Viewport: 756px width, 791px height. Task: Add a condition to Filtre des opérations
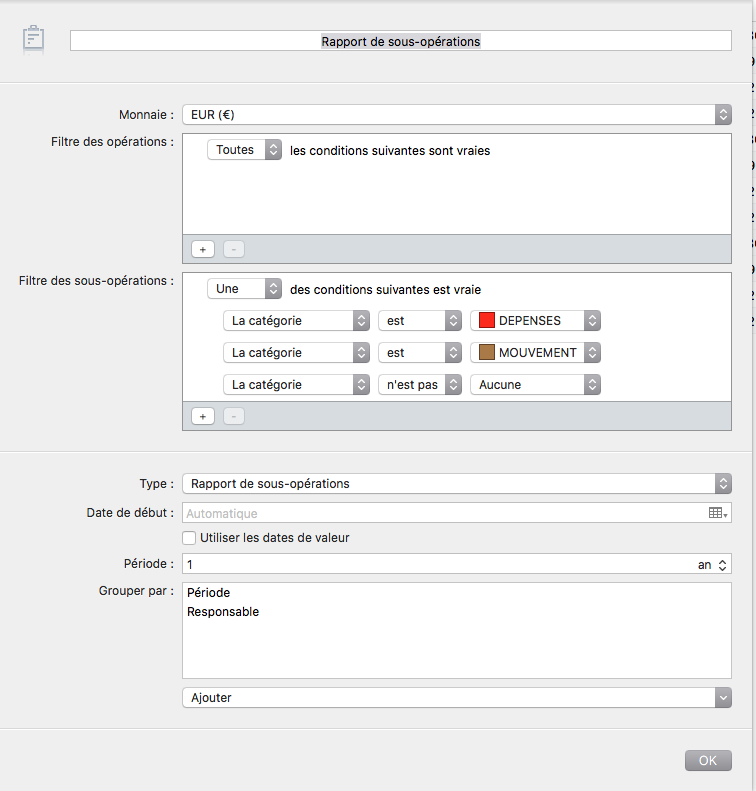coord(203,249)
